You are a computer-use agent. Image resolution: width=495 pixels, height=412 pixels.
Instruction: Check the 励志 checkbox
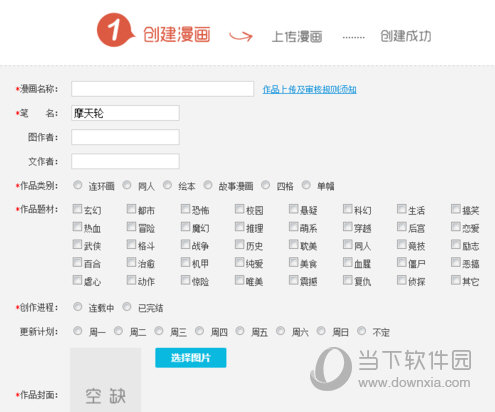pyautogui.click(x=456, y=244)
